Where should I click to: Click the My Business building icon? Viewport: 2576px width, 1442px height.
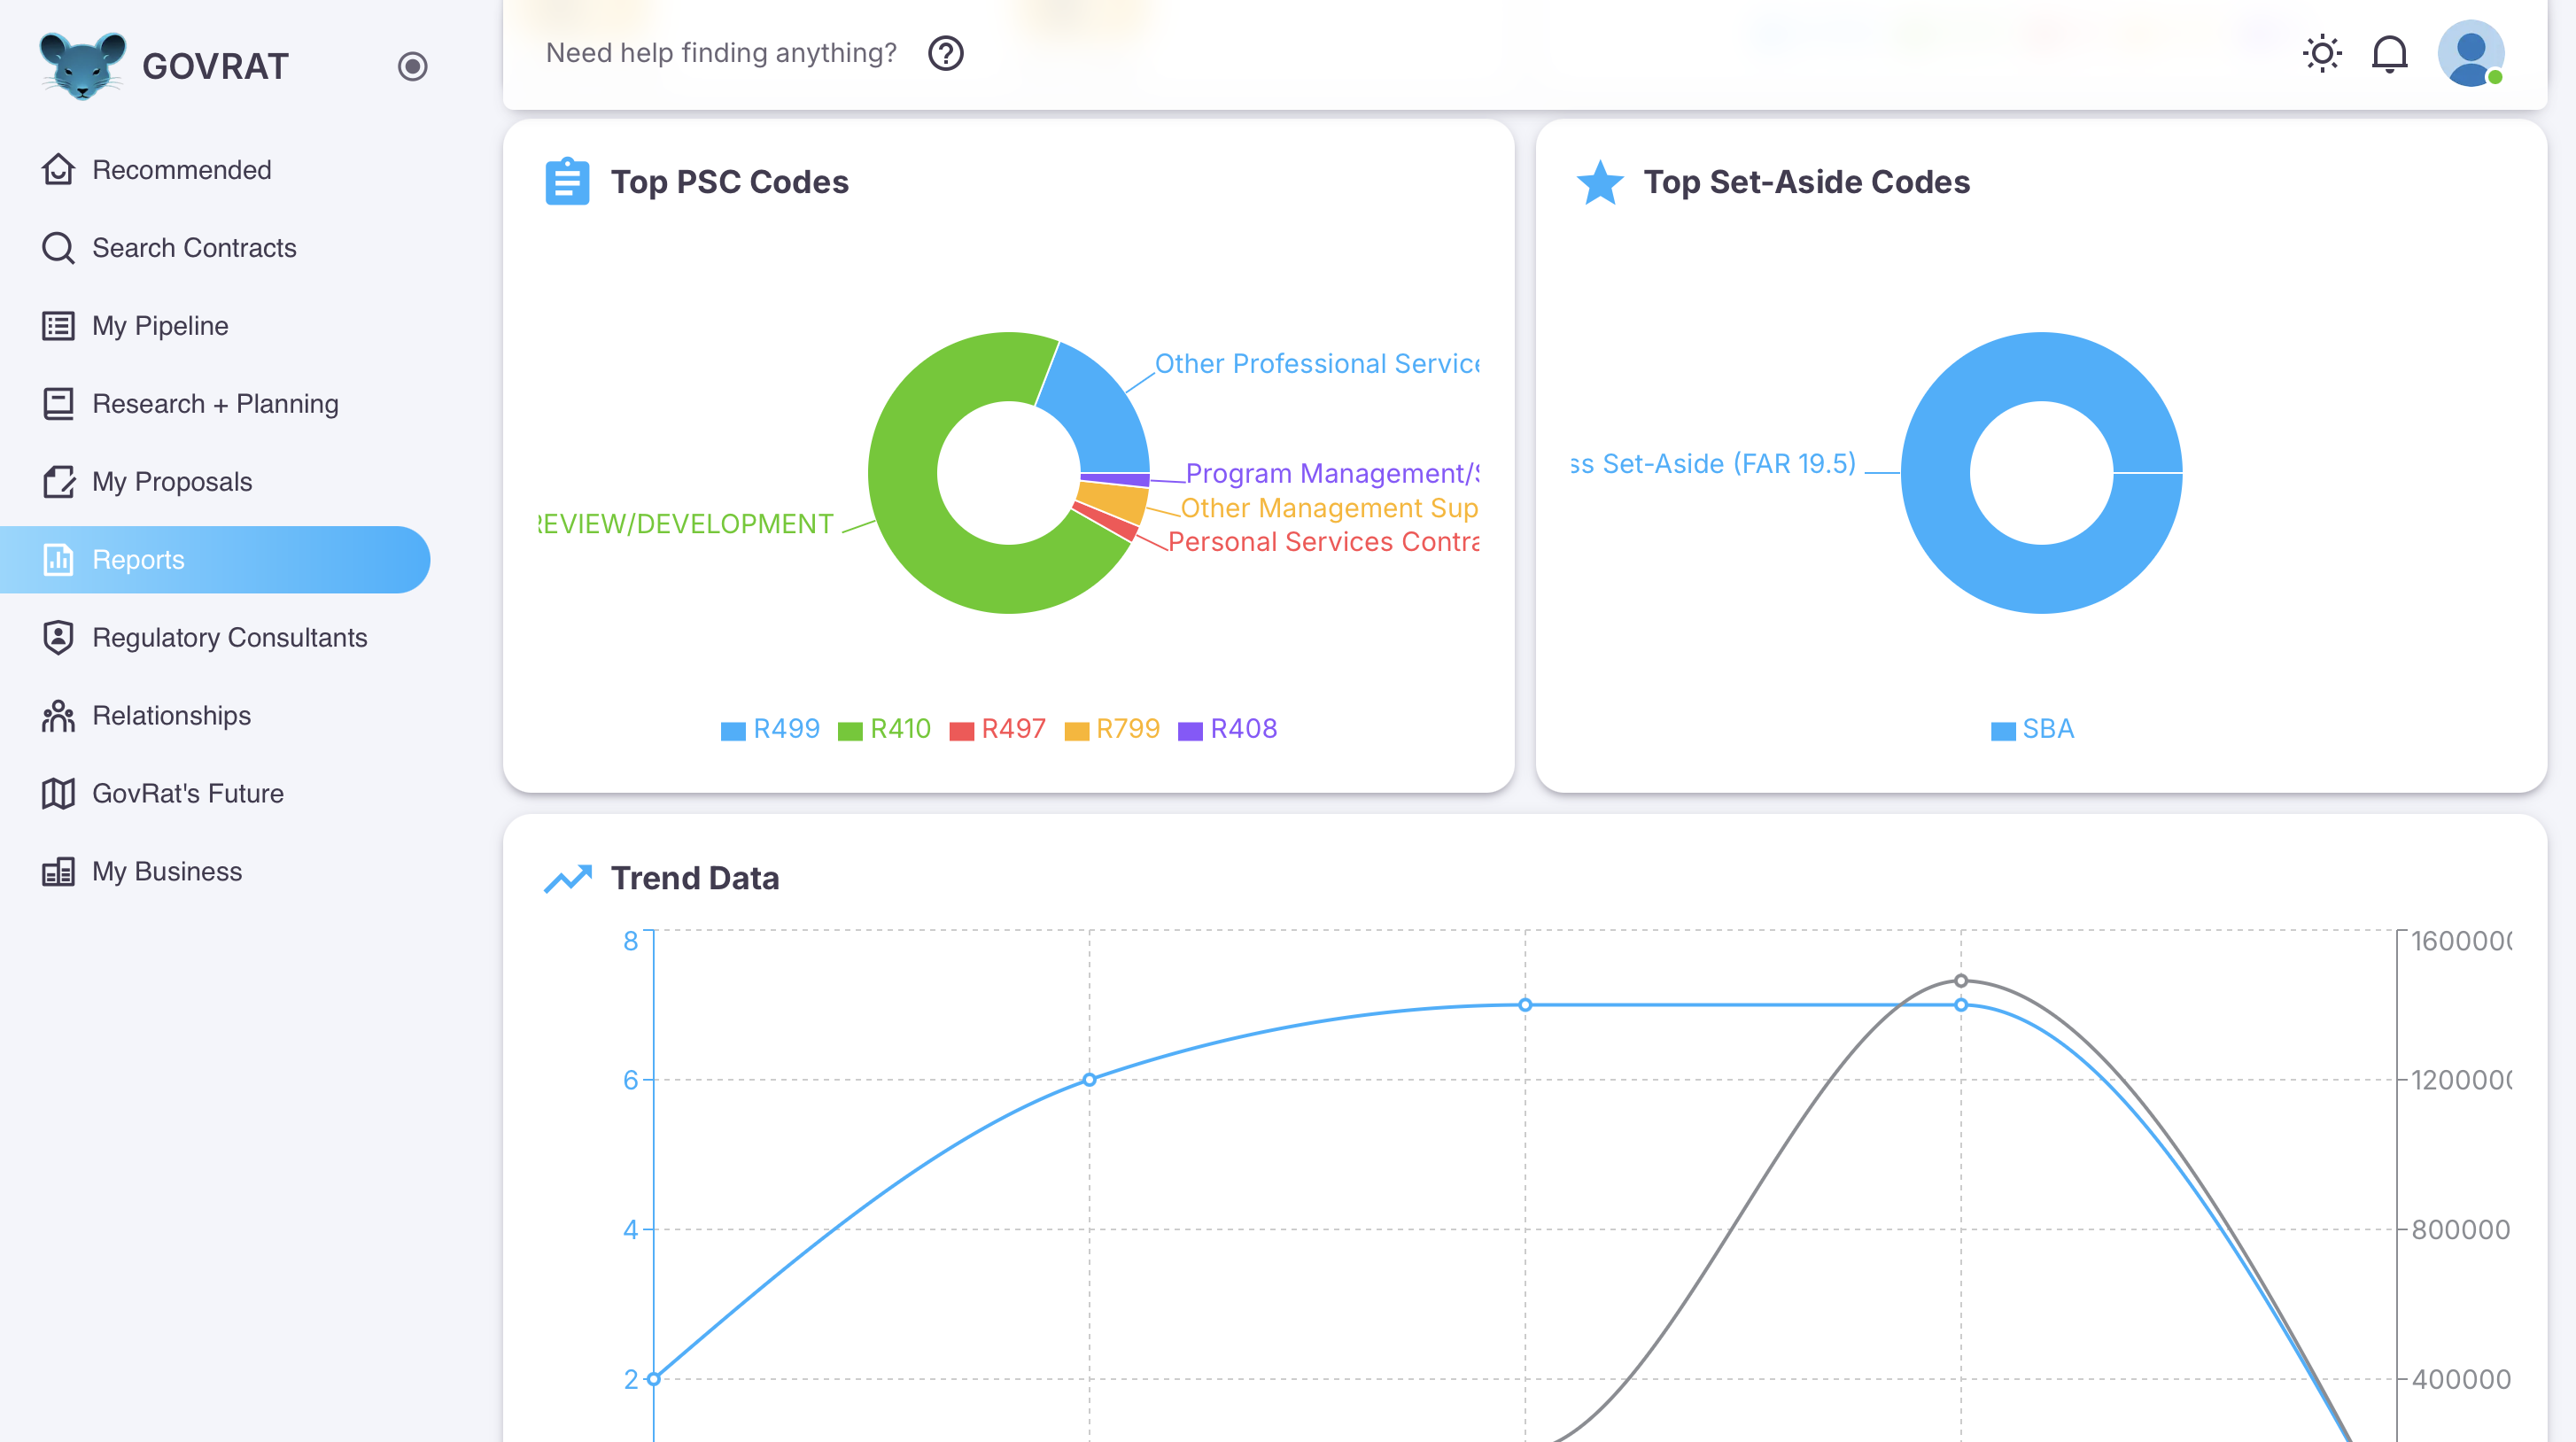(58, 871)
